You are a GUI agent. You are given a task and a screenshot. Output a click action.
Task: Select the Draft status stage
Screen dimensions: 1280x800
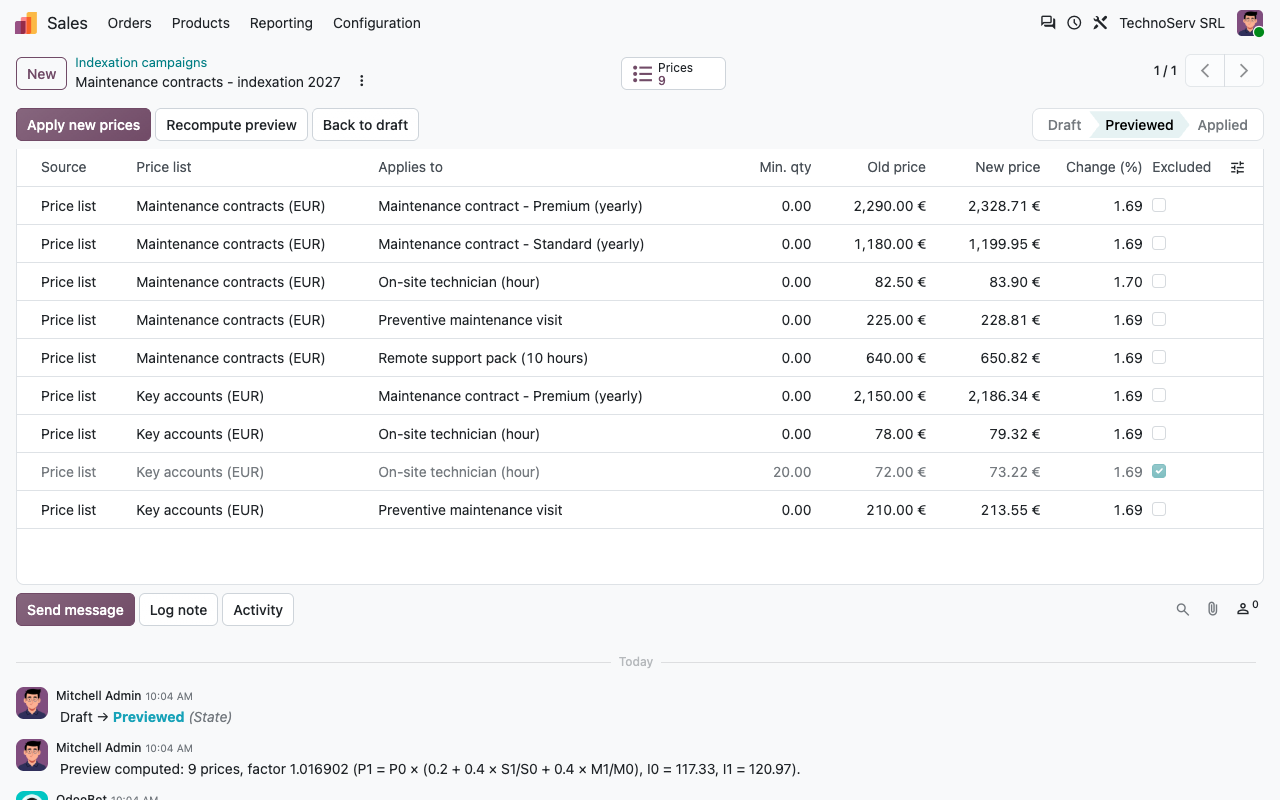point(1063,125)
